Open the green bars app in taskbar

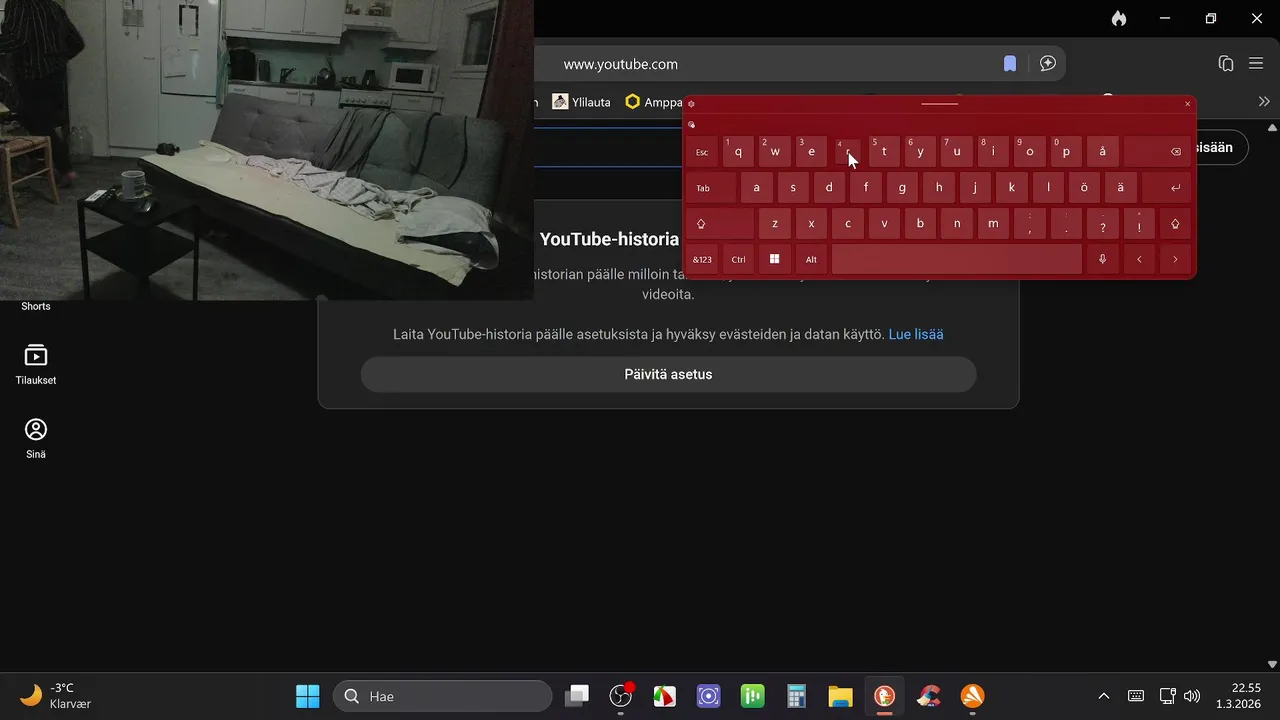753,696
